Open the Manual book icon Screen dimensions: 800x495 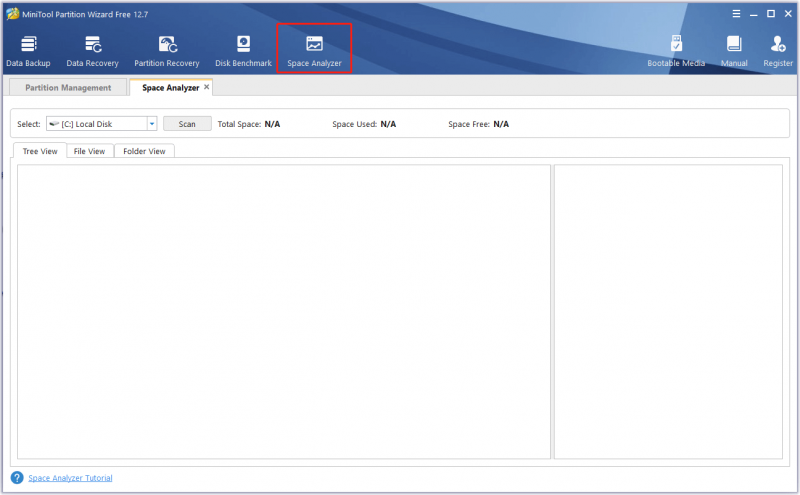(x=734, y=51)
